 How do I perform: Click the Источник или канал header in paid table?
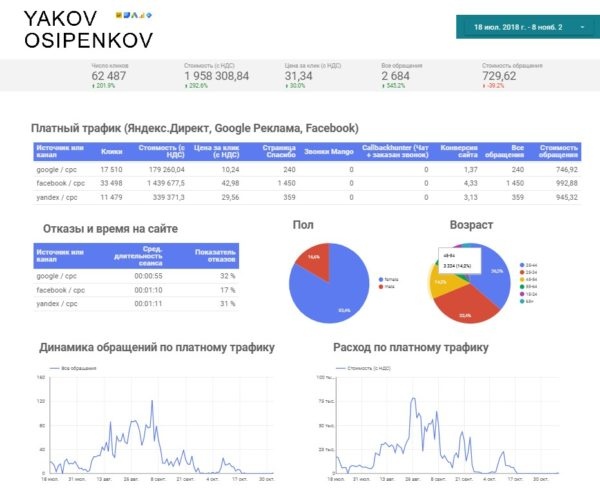point(60,151)
